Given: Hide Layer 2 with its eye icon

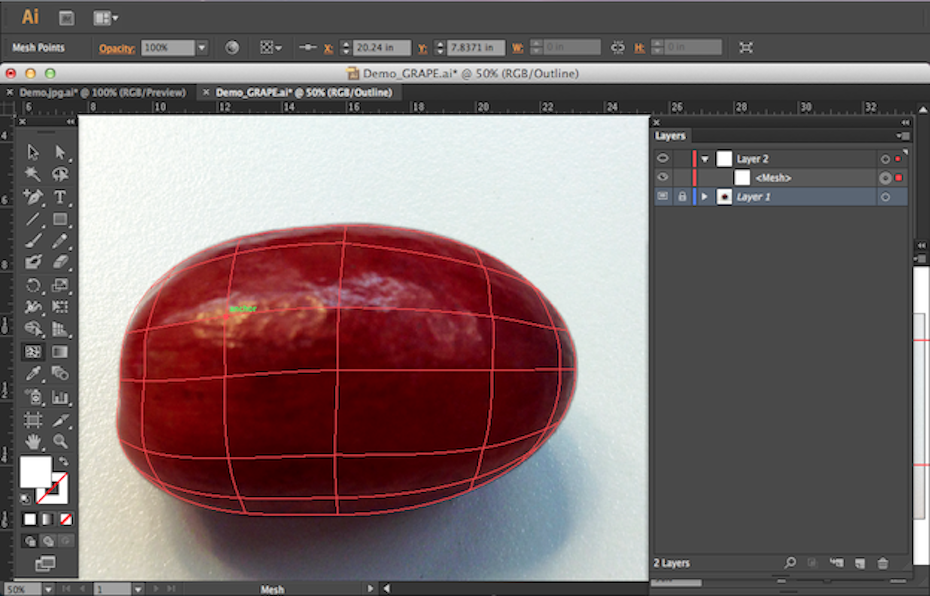Looking at the screenshot, I should (662, 159).
